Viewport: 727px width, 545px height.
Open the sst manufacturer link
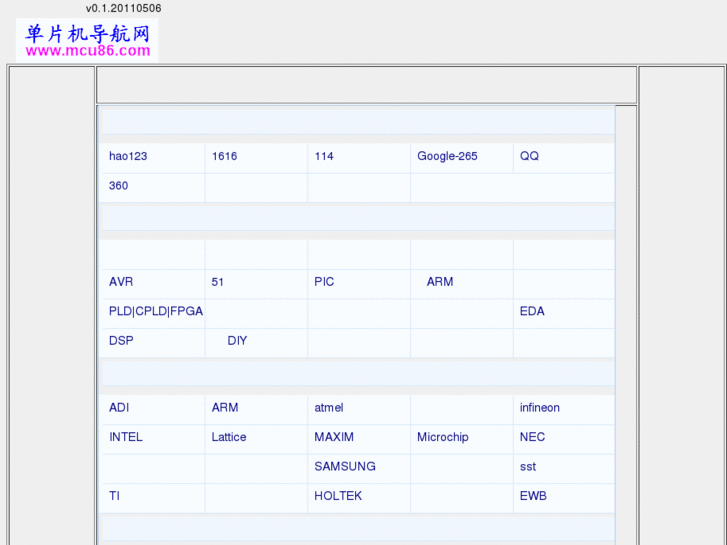pos(528,467)
